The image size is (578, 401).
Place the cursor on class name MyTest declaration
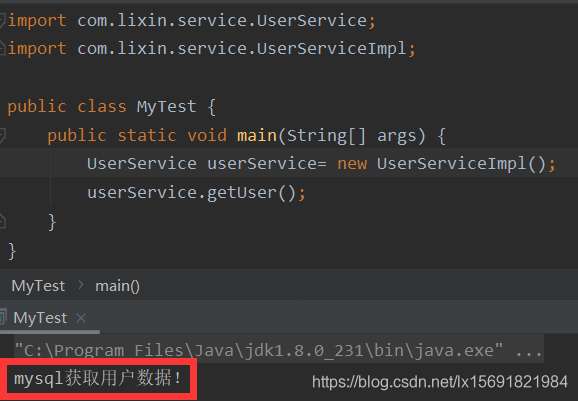(166, 107)
